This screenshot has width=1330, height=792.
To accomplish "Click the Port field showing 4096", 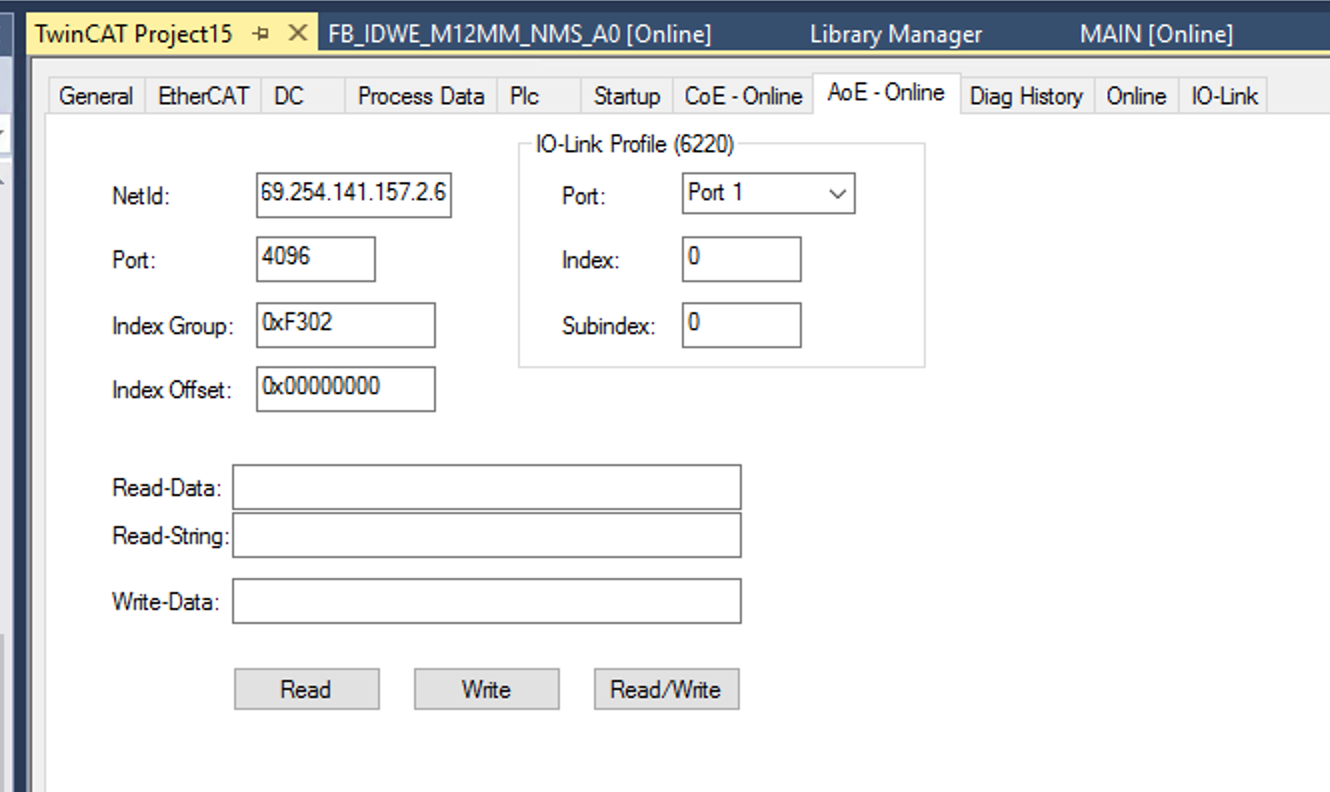I will [316, 259].
